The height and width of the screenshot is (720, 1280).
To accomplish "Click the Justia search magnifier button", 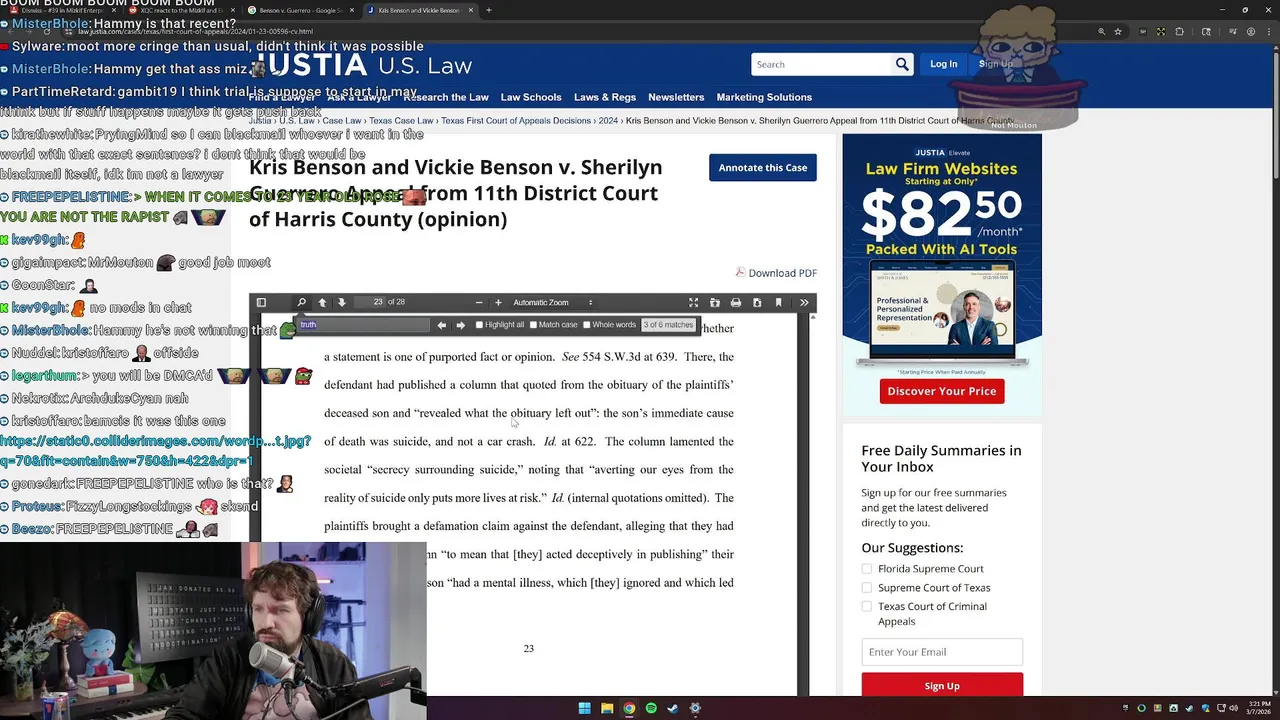I will 902,64.
